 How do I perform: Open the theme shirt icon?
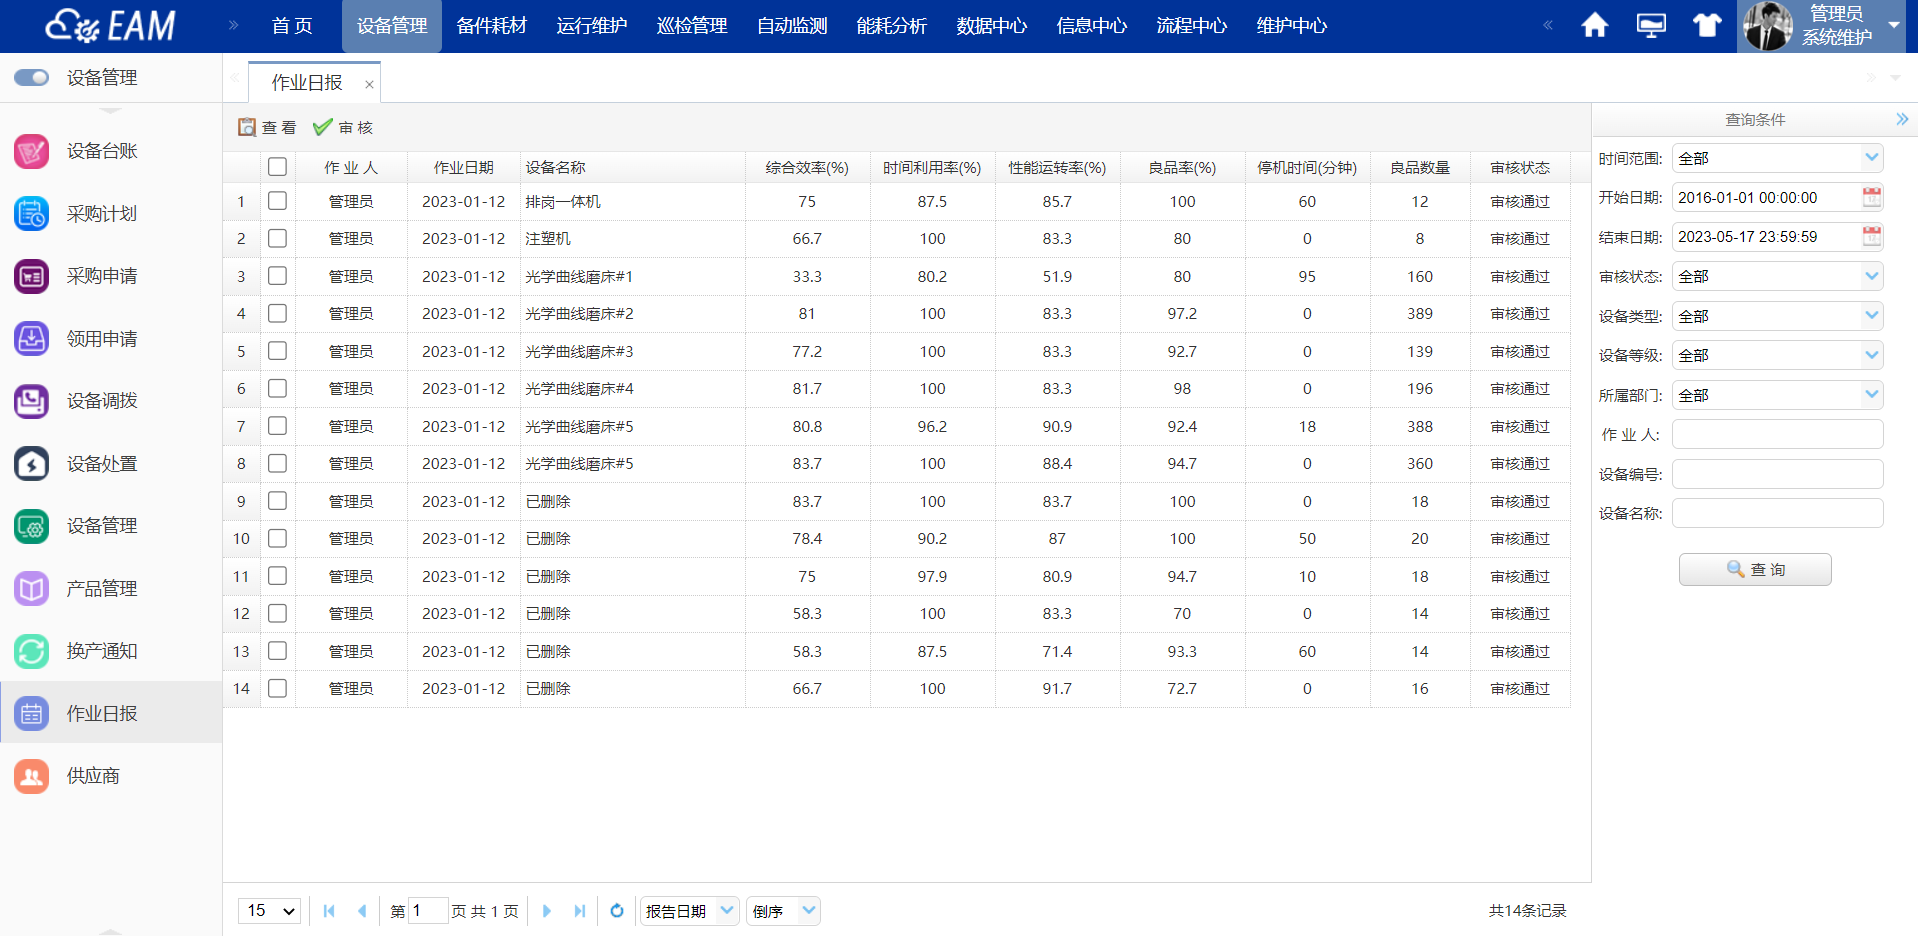[1707, 25]
